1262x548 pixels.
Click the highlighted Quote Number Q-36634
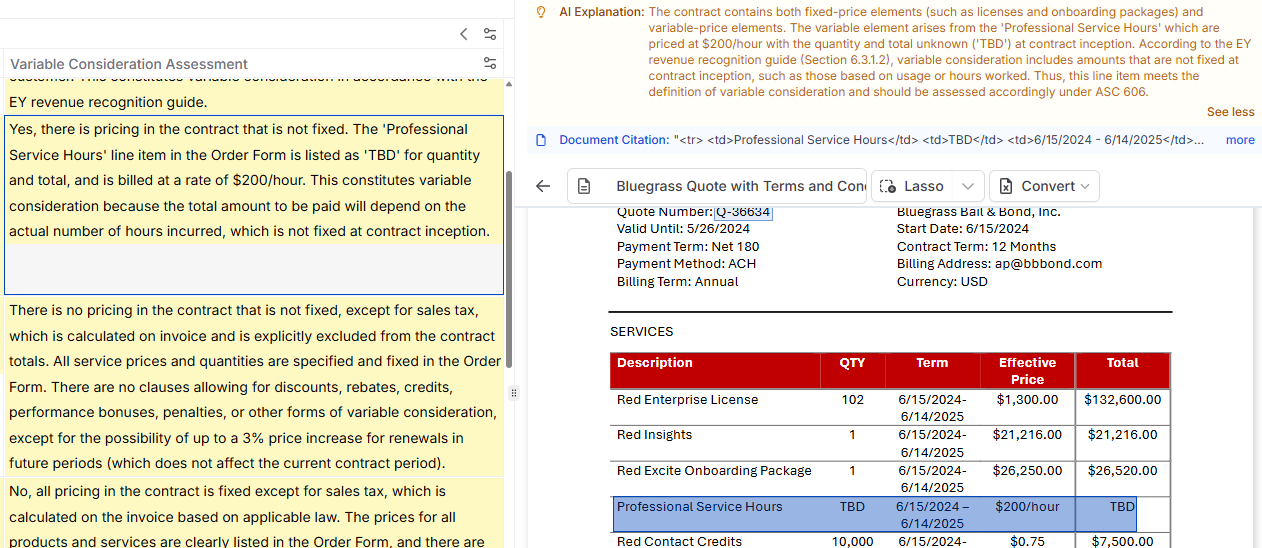tap(743, 211)
